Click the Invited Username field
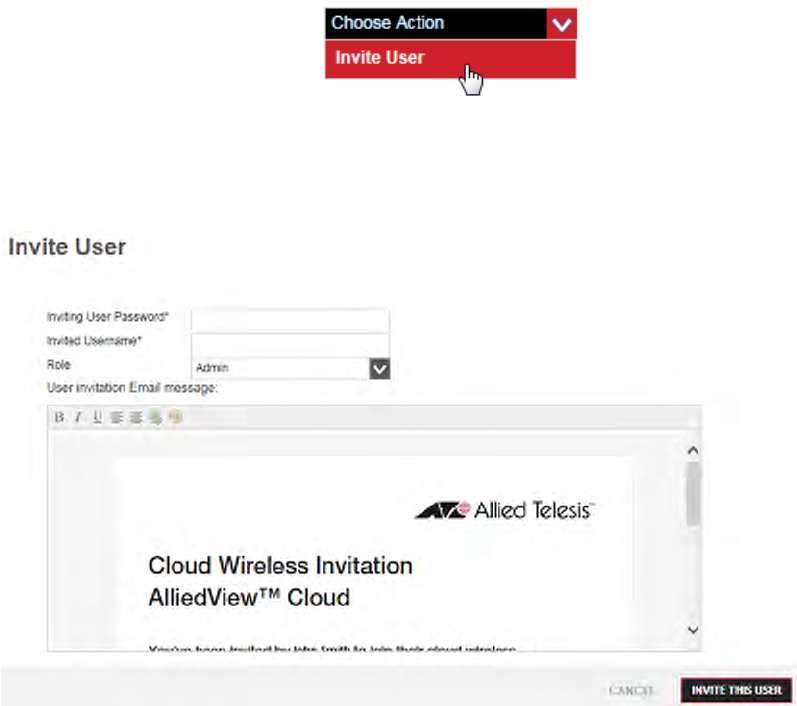 pyautogui.click(x=290, y=343)
